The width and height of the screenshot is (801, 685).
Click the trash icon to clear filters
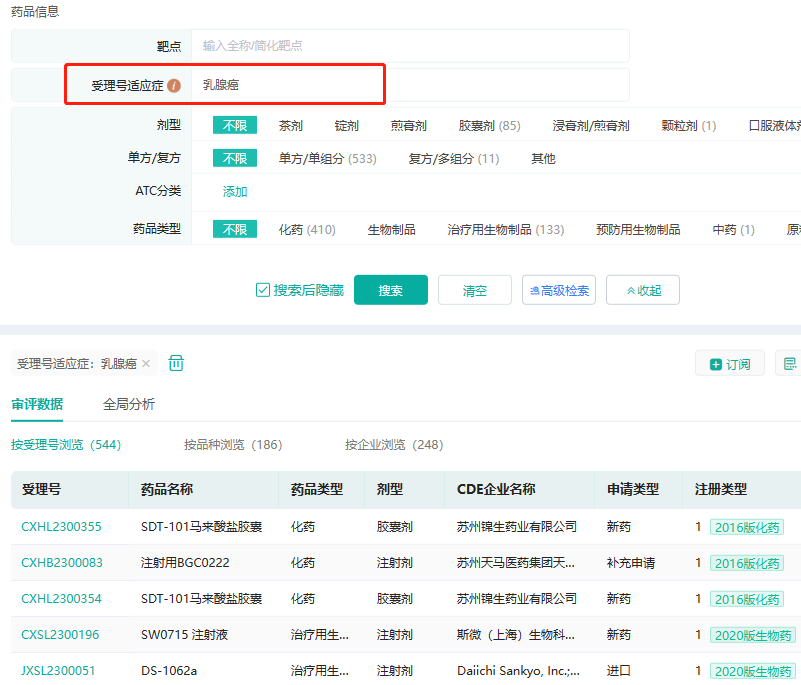tap(176, 363)
